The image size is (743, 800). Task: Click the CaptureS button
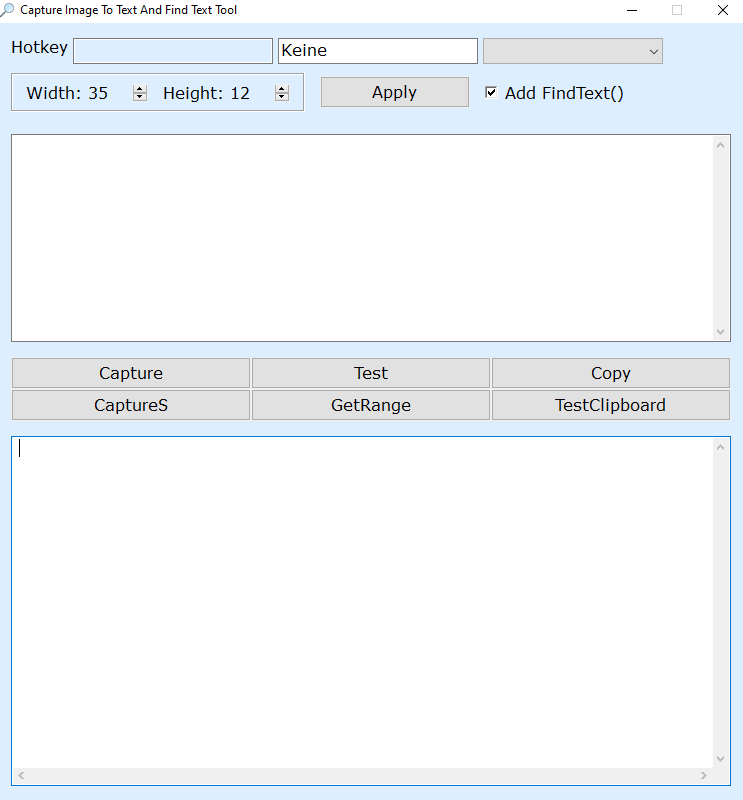coord(131,405)
